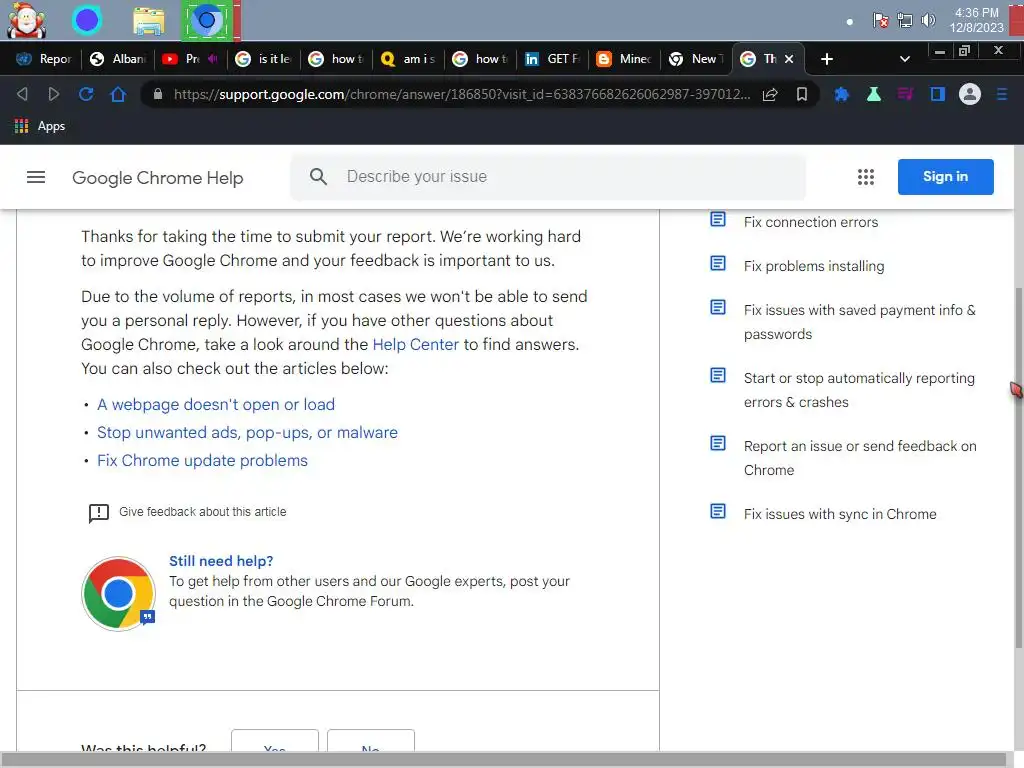1024x768 pixels.
Task: Open the purple circle taskbar app
Action: 87,20
